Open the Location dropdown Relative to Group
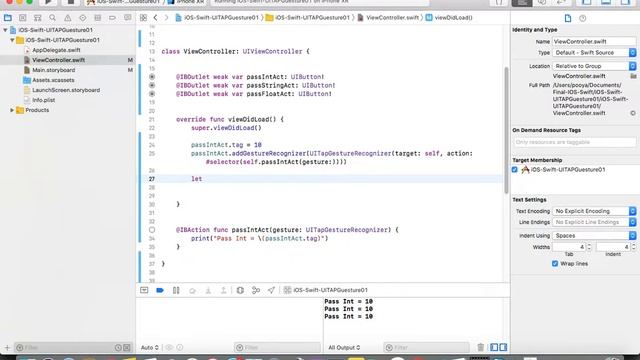 tap(594, 66)
